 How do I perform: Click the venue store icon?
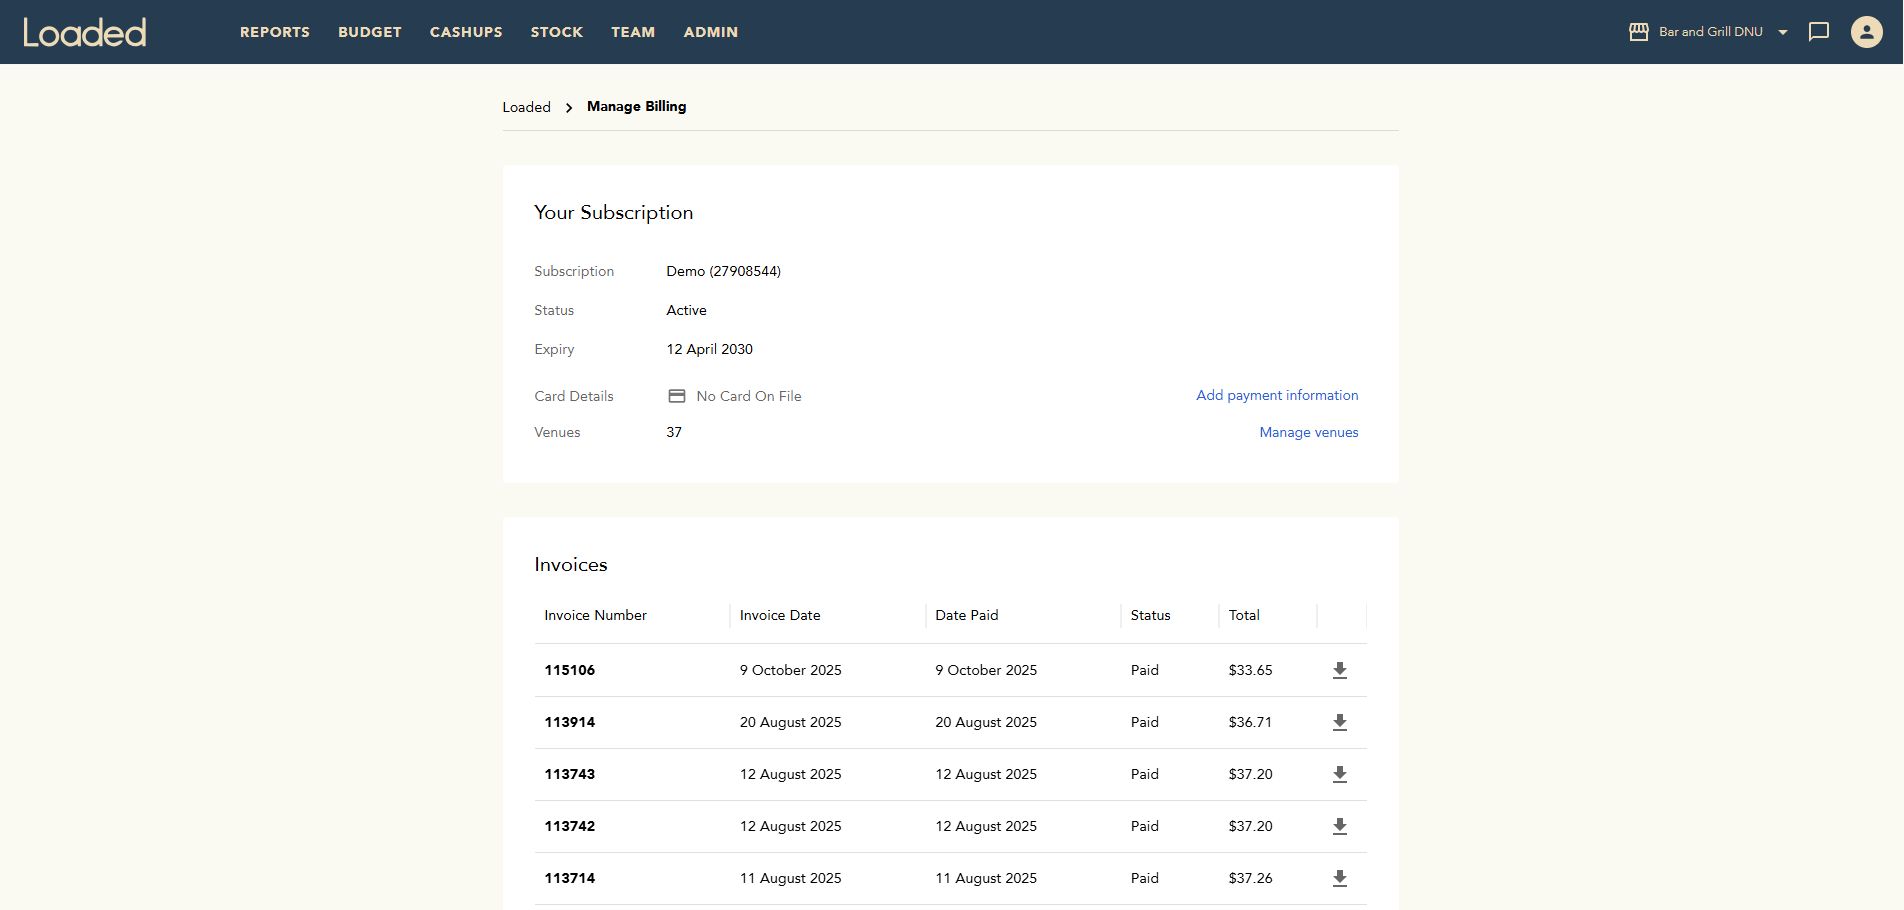pos(1639,32)
